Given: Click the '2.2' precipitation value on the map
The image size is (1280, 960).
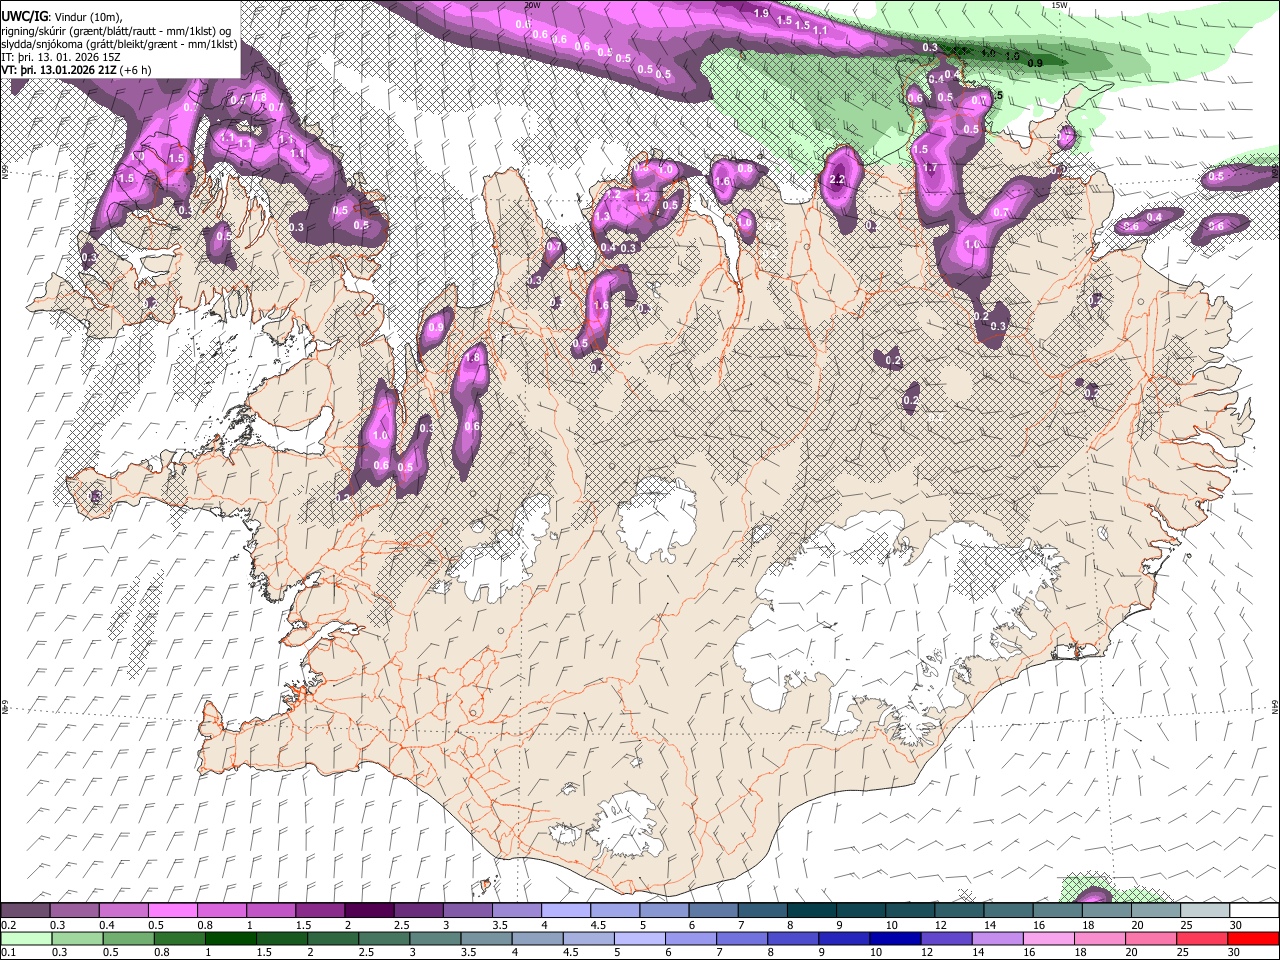Looking at the screenshot, I should tap(838, 180).
